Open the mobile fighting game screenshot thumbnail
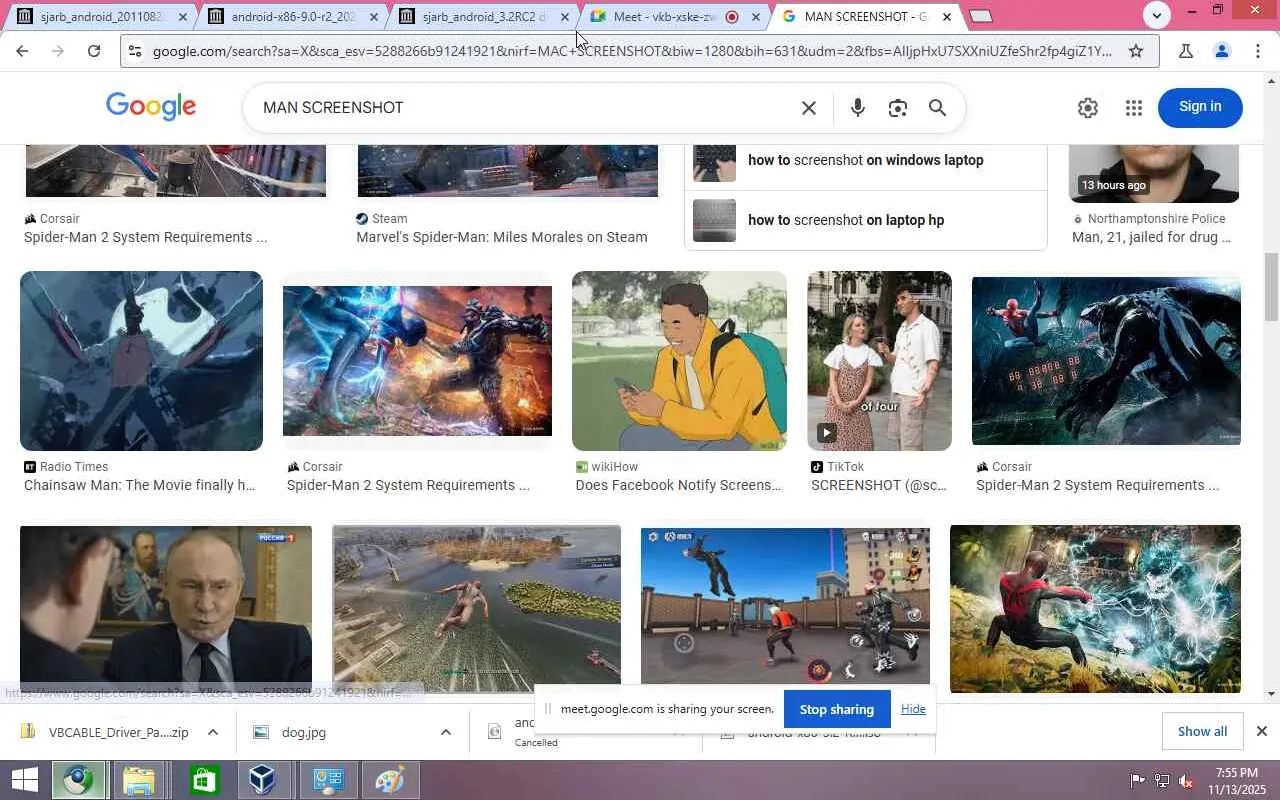The image size is (1280, 800). coord(785,606)
